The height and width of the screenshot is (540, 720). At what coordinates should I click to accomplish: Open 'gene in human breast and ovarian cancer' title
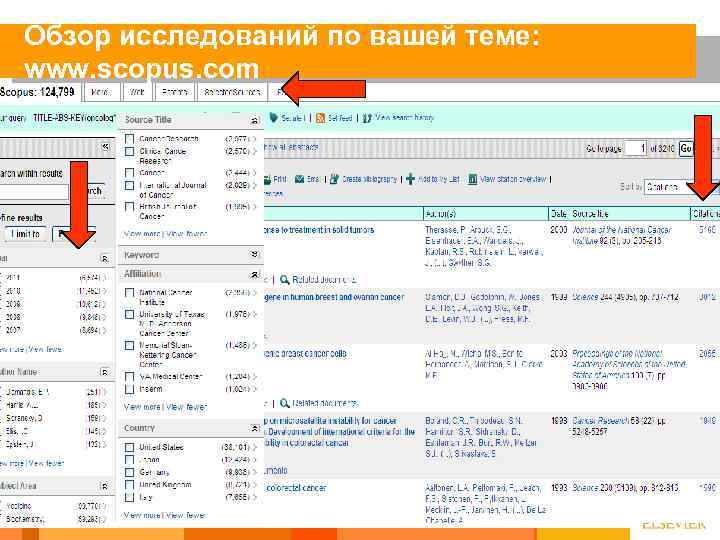click(x=334, y=298)
